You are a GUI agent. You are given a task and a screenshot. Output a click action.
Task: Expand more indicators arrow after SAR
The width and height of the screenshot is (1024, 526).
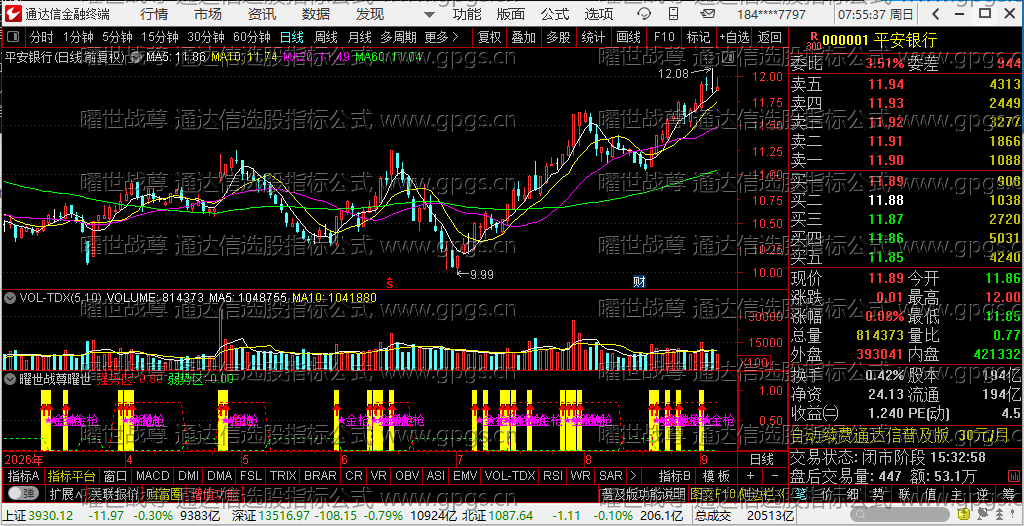point(632,476)
